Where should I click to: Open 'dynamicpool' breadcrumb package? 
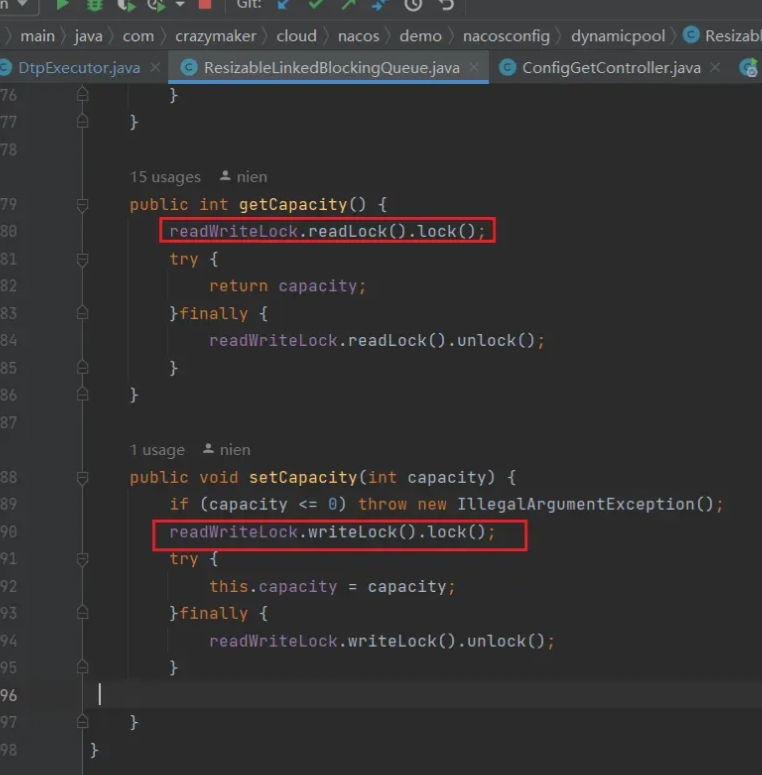click(618, 36)
